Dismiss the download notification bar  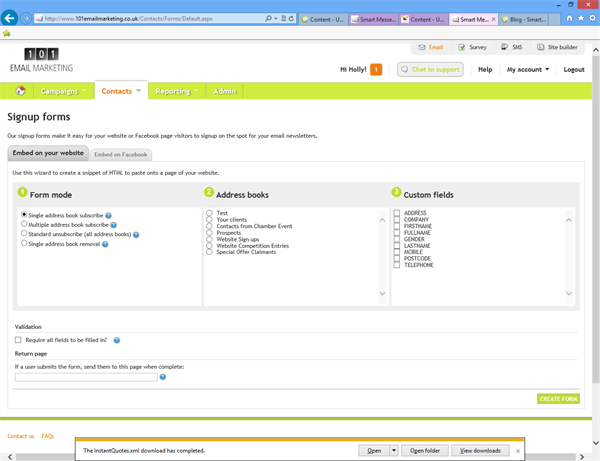tap(518, 451)
